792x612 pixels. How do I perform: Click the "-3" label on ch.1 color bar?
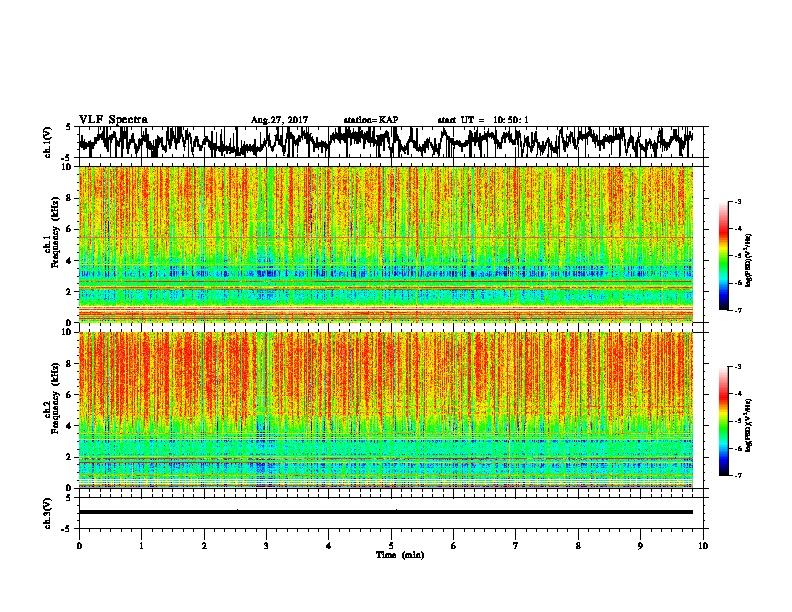(x=738, y=202)
